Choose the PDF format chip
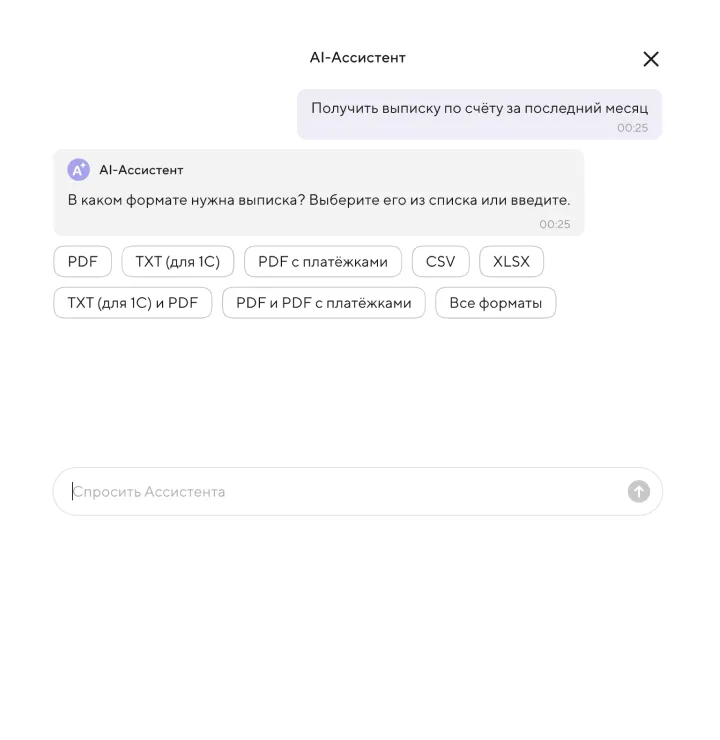 83,262
